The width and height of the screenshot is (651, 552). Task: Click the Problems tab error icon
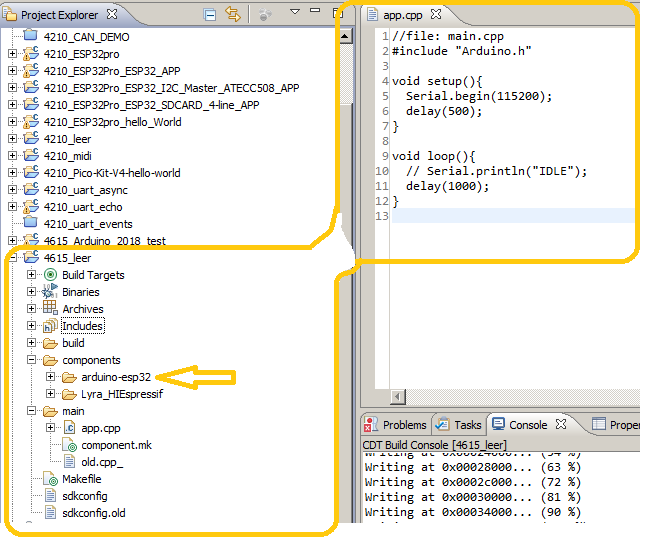pos(371,425)
